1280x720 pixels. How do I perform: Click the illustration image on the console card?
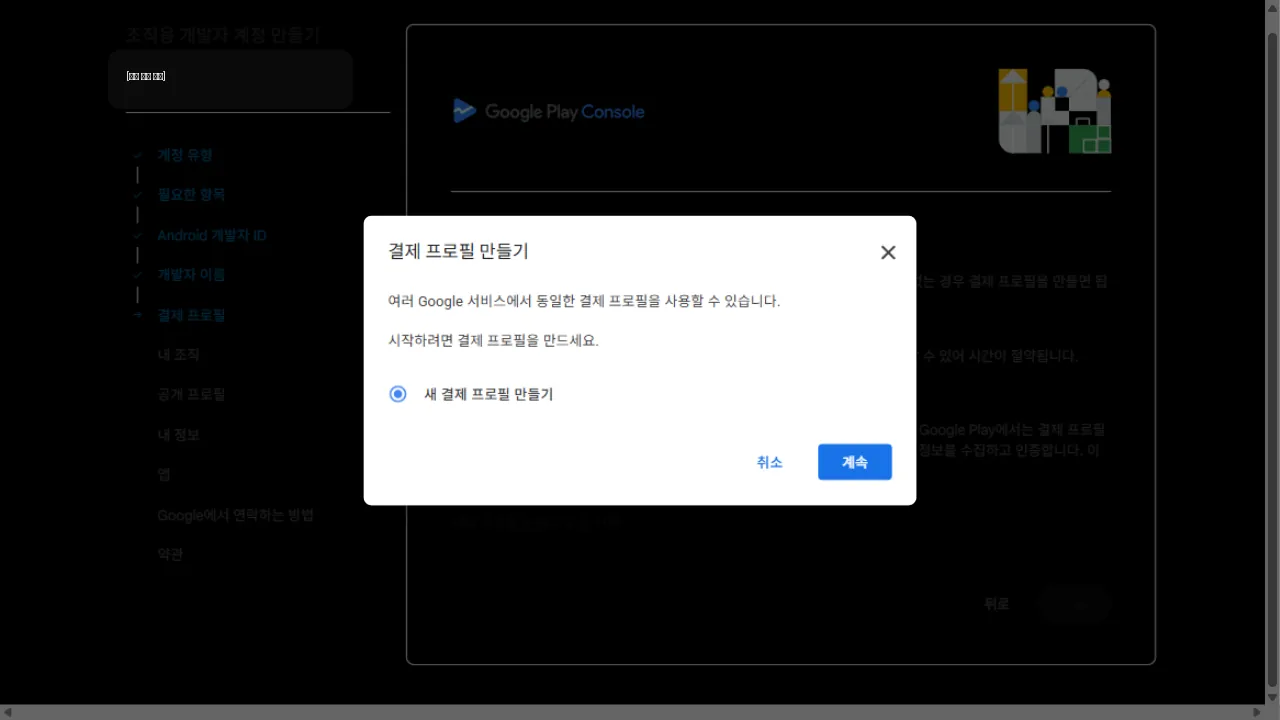point(1055,111)
